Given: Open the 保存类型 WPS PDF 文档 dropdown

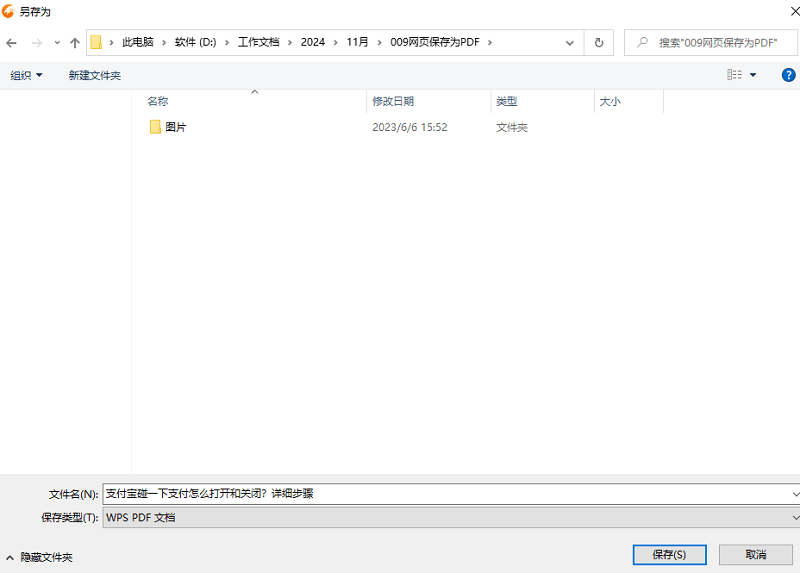Looking at the screenshot, I should [451, 517].
